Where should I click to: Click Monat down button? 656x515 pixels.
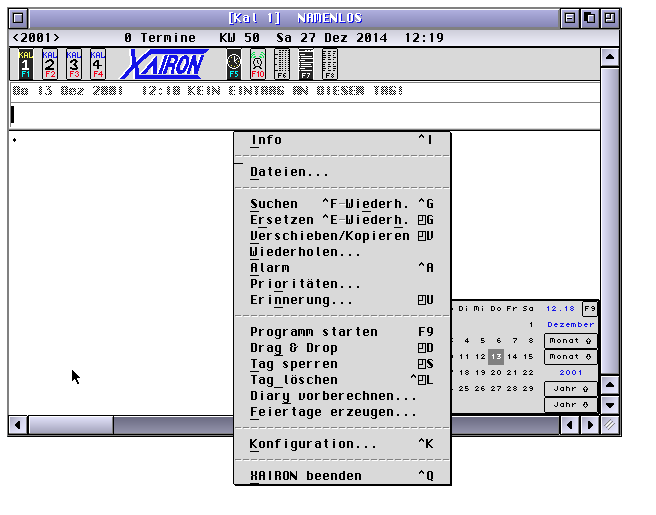(570, 356)
